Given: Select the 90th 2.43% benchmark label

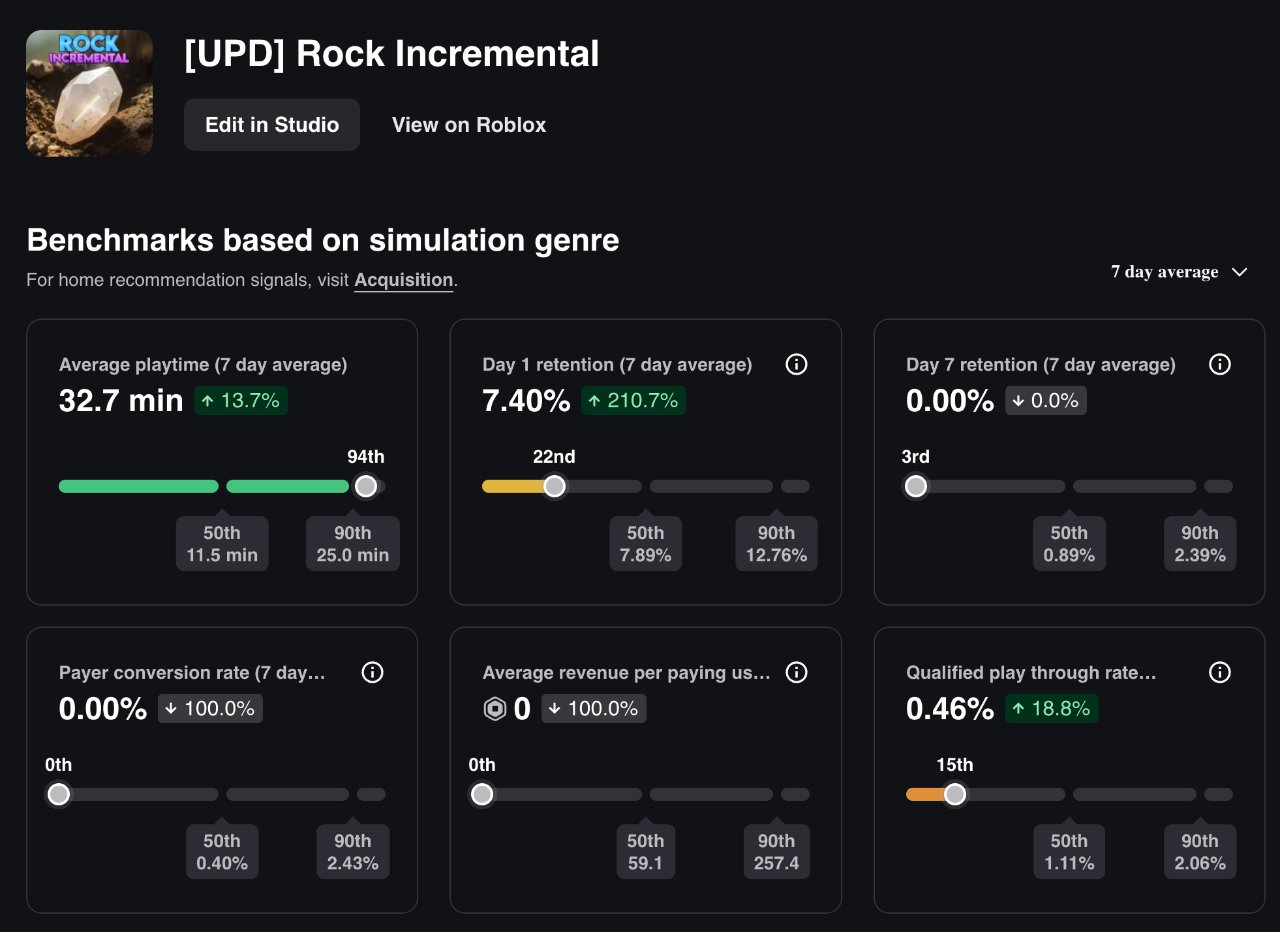Looking at the screenshot, I should [x=353, y=852].
